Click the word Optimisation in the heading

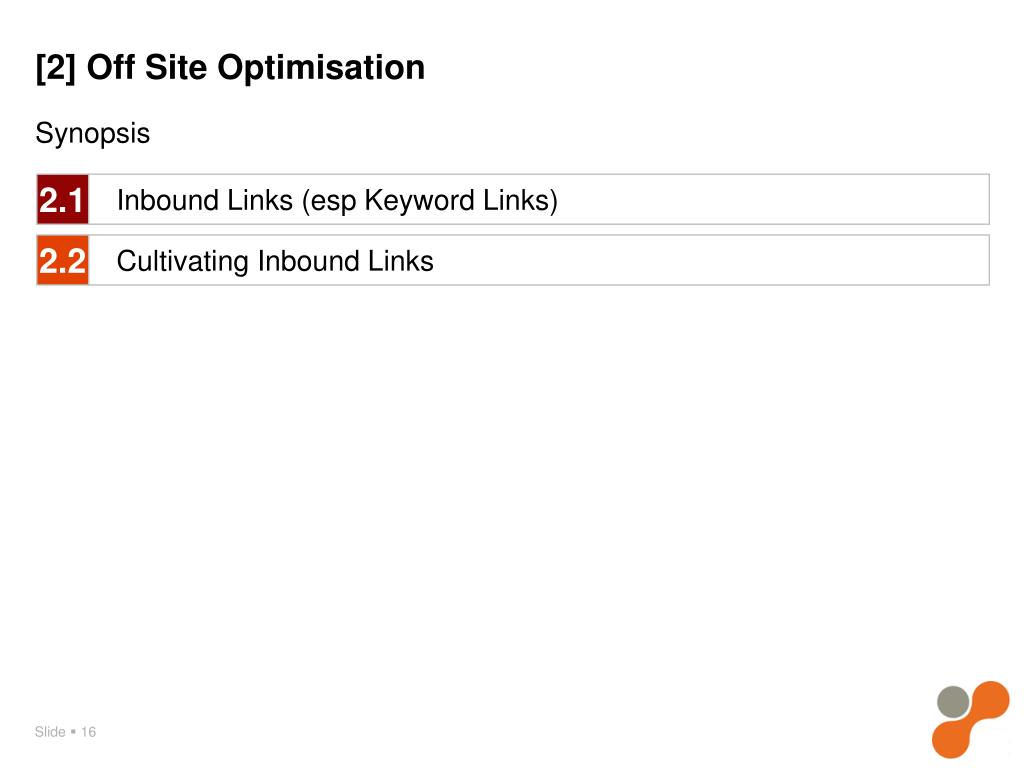321,68
